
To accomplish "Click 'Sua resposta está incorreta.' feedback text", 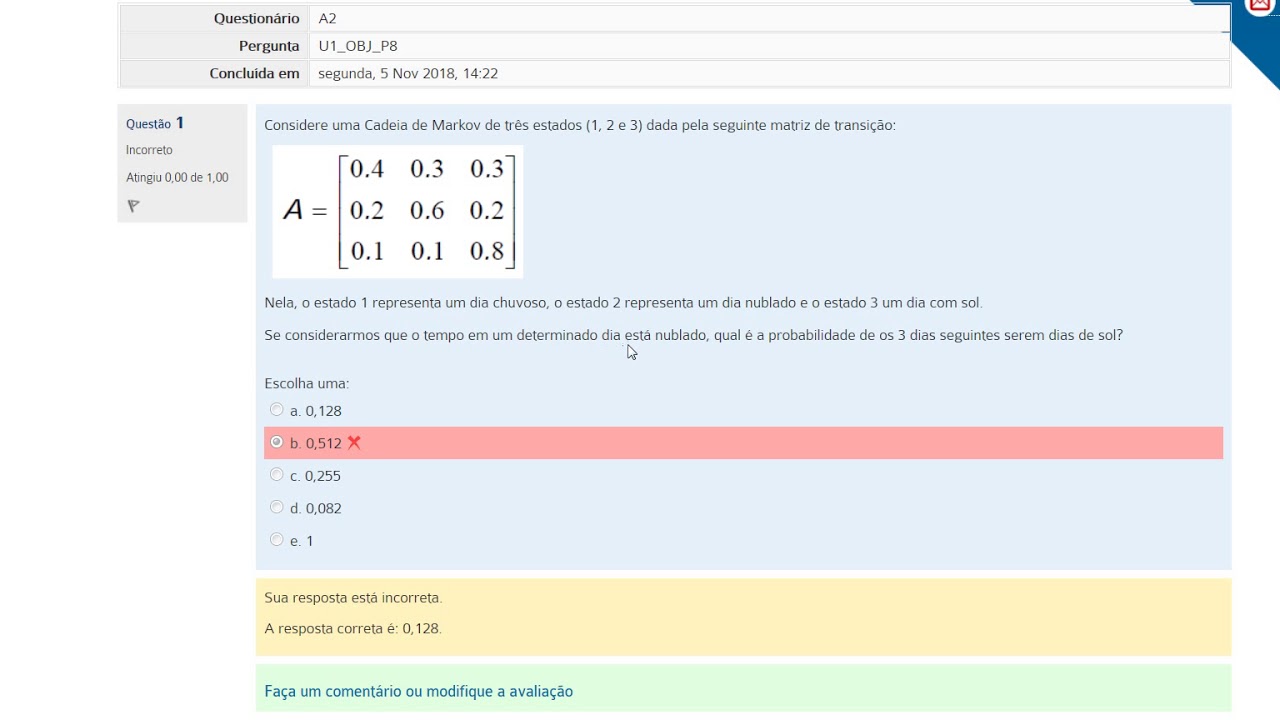I will pos(353,598).
